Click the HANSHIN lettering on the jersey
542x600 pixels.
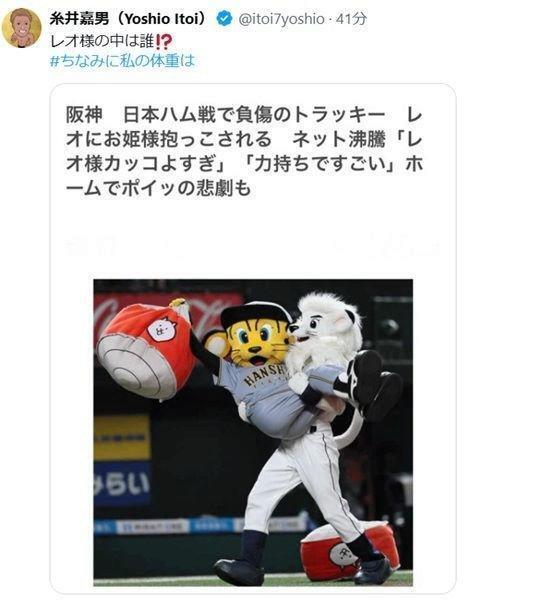[x=266, y=375]
